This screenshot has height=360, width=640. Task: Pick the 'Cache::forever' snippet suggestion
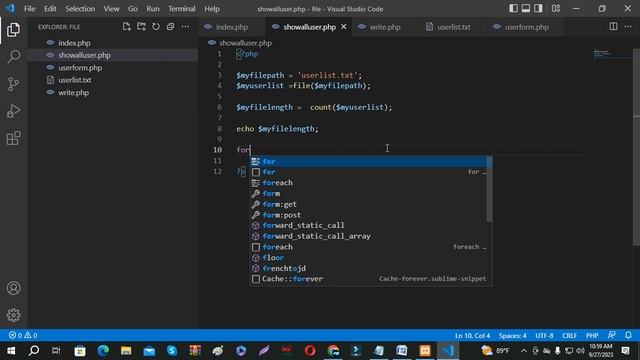click(368, 279)
